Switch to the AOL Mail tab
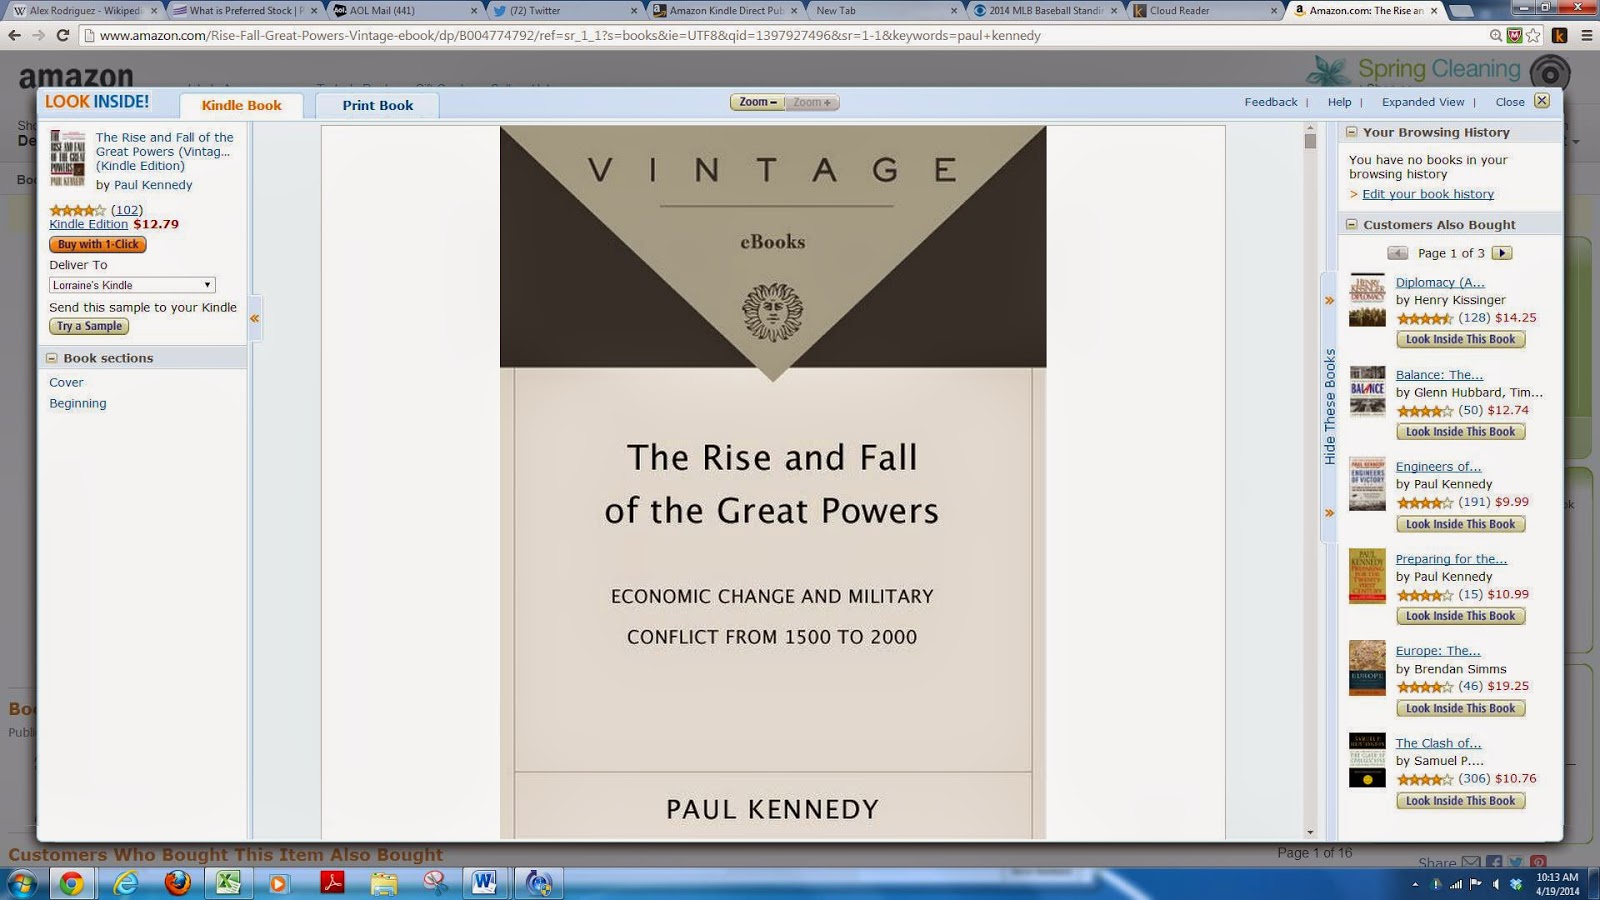1600x900 pixels. [404, 11]
